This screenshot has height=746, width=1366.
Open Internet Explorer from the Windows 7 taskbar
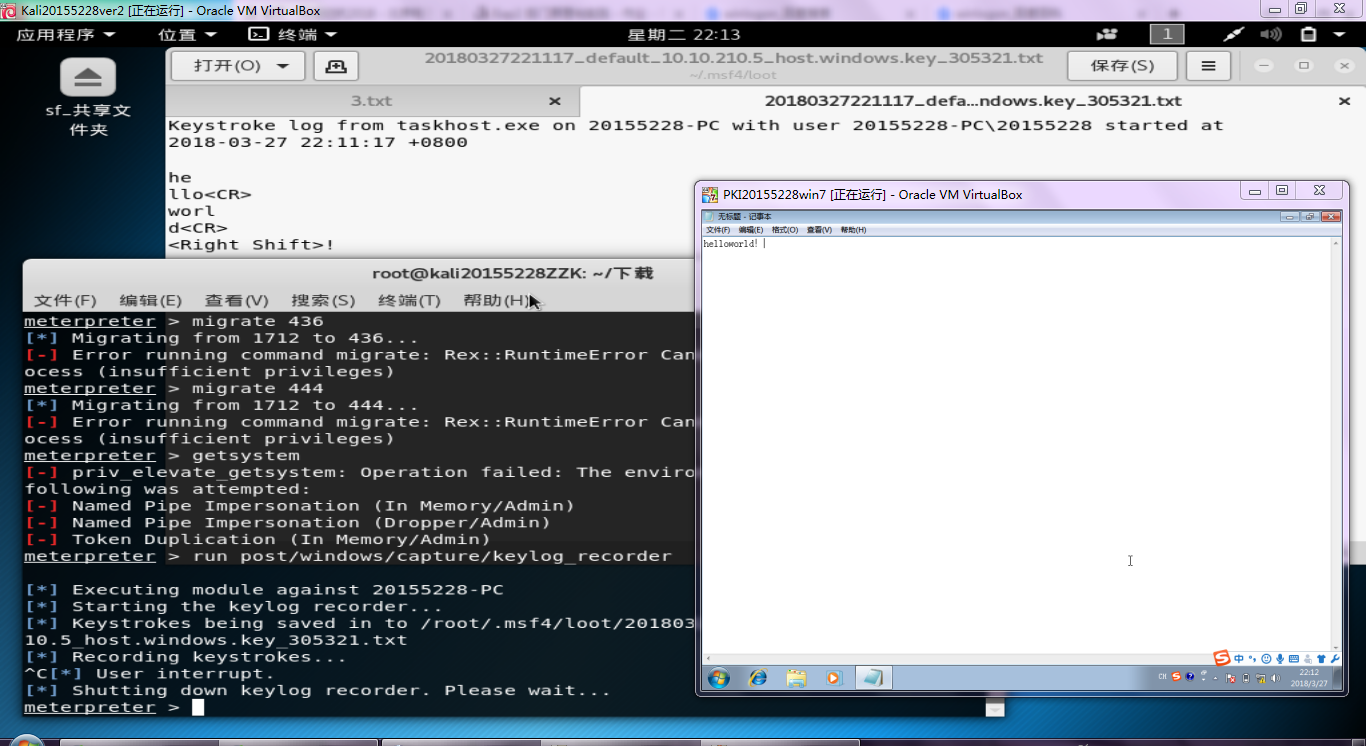pyautogui.click(x=758, y=678)
